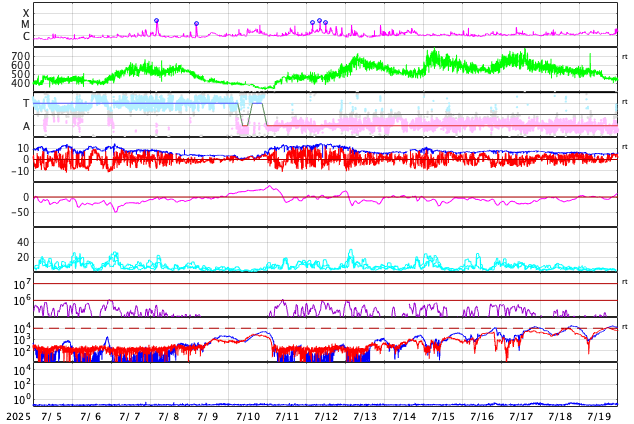This screenshot has height=424, width=634.
Task: Click the 7/16 date label
Action: 482,417
